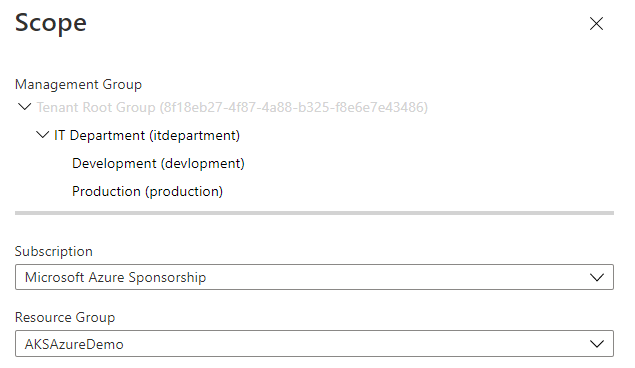635x368 pixels.
Task: Click Microsoft Azure Sponsorship selected value
Action: pyautogui.click(x=115, y=277)
